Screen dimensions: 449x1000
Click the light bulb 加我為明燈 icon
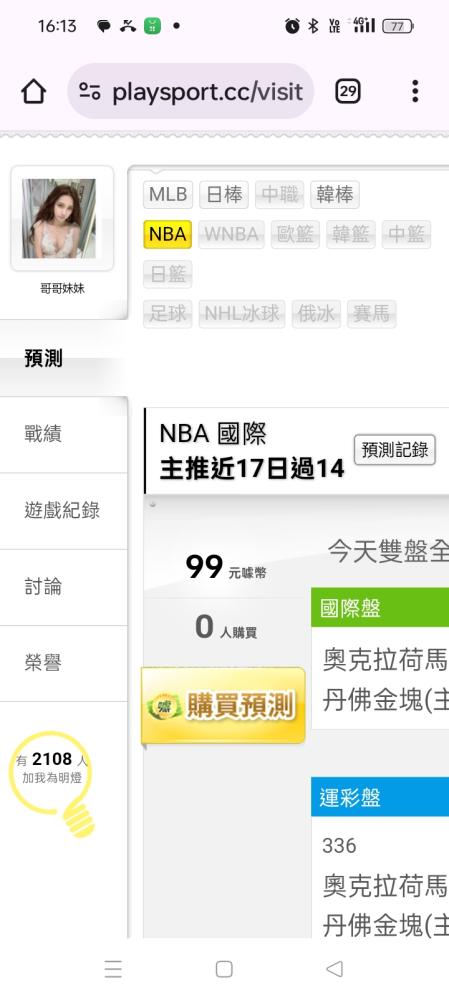[x=52, y=783]
